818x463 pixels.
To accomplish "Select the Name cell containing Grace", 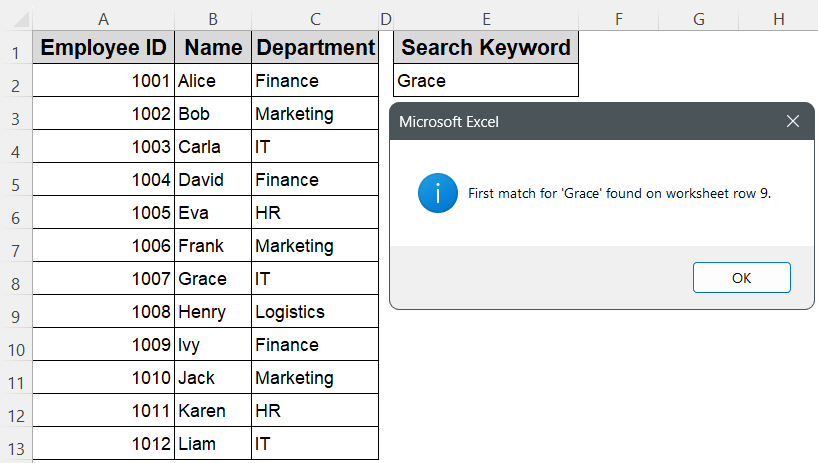I will [212, 279].
